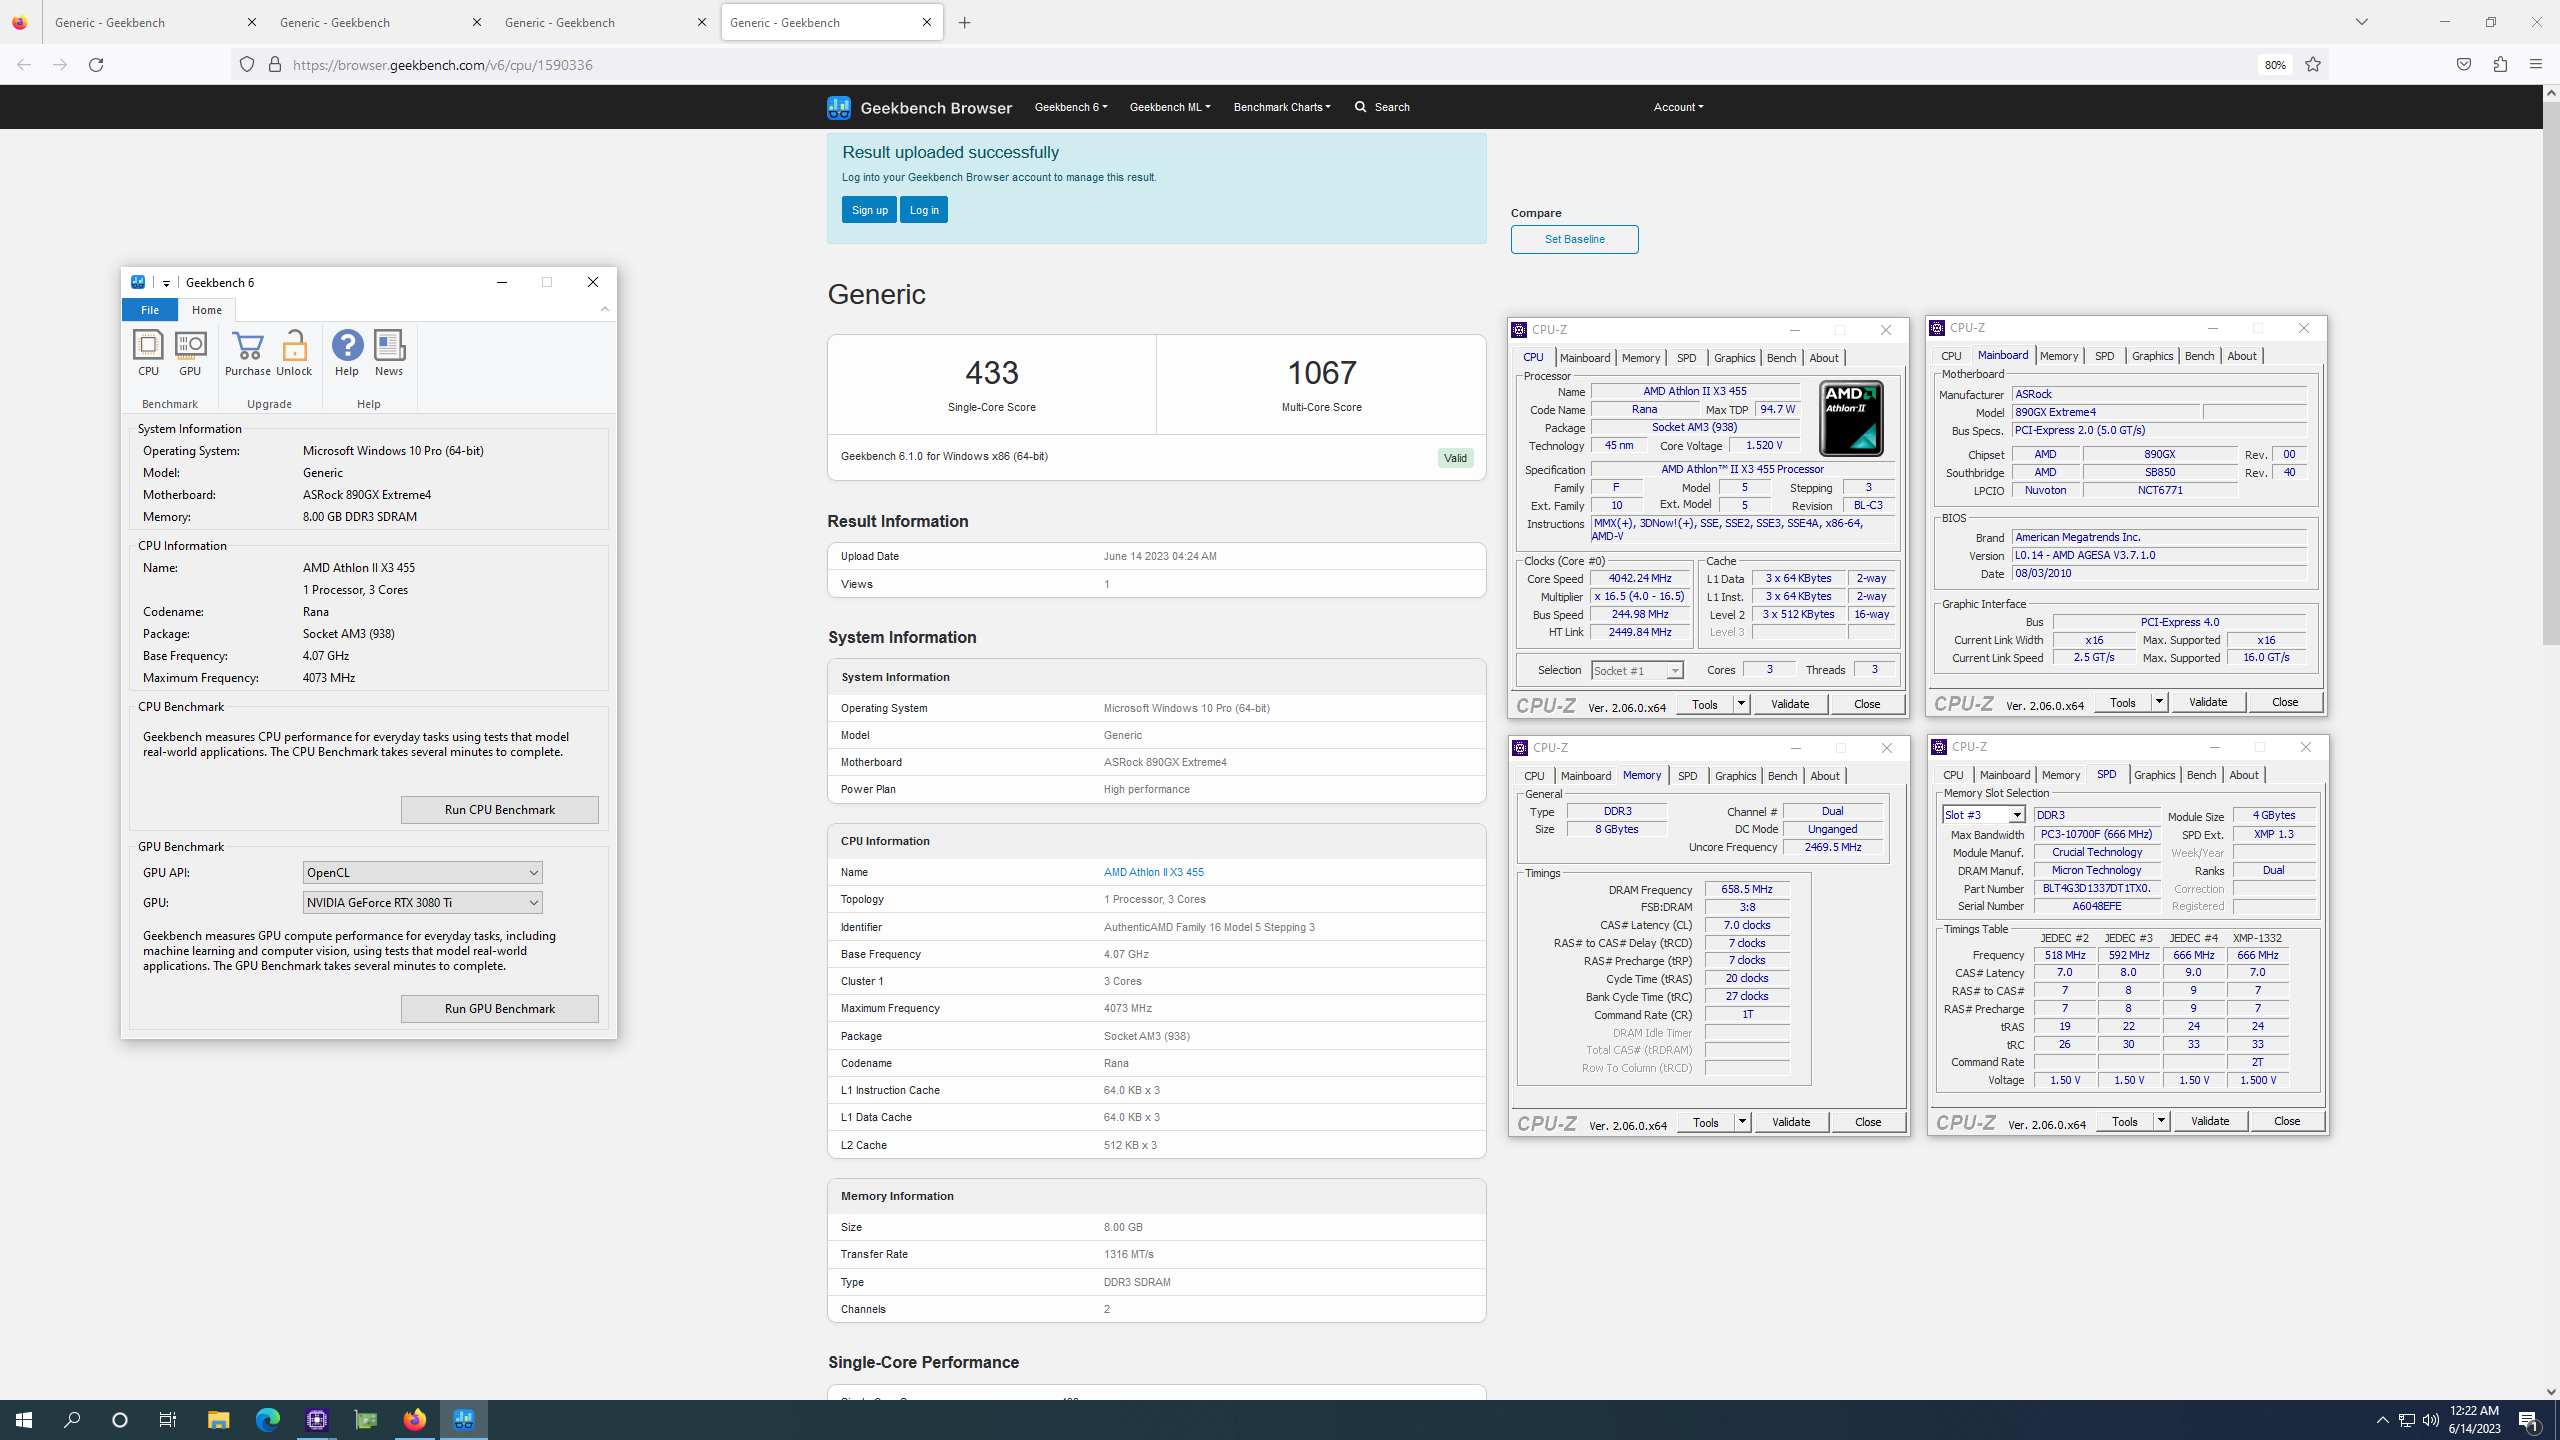Open the Socket #1 selection dropdown in CPU-Z
2560x1440 pixels.
(x=1637, y=671)
